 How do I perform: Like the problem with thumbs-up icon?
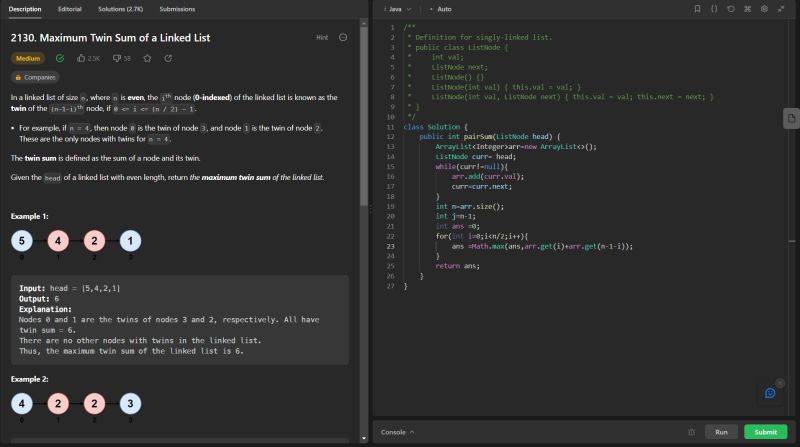pos(81,58)
